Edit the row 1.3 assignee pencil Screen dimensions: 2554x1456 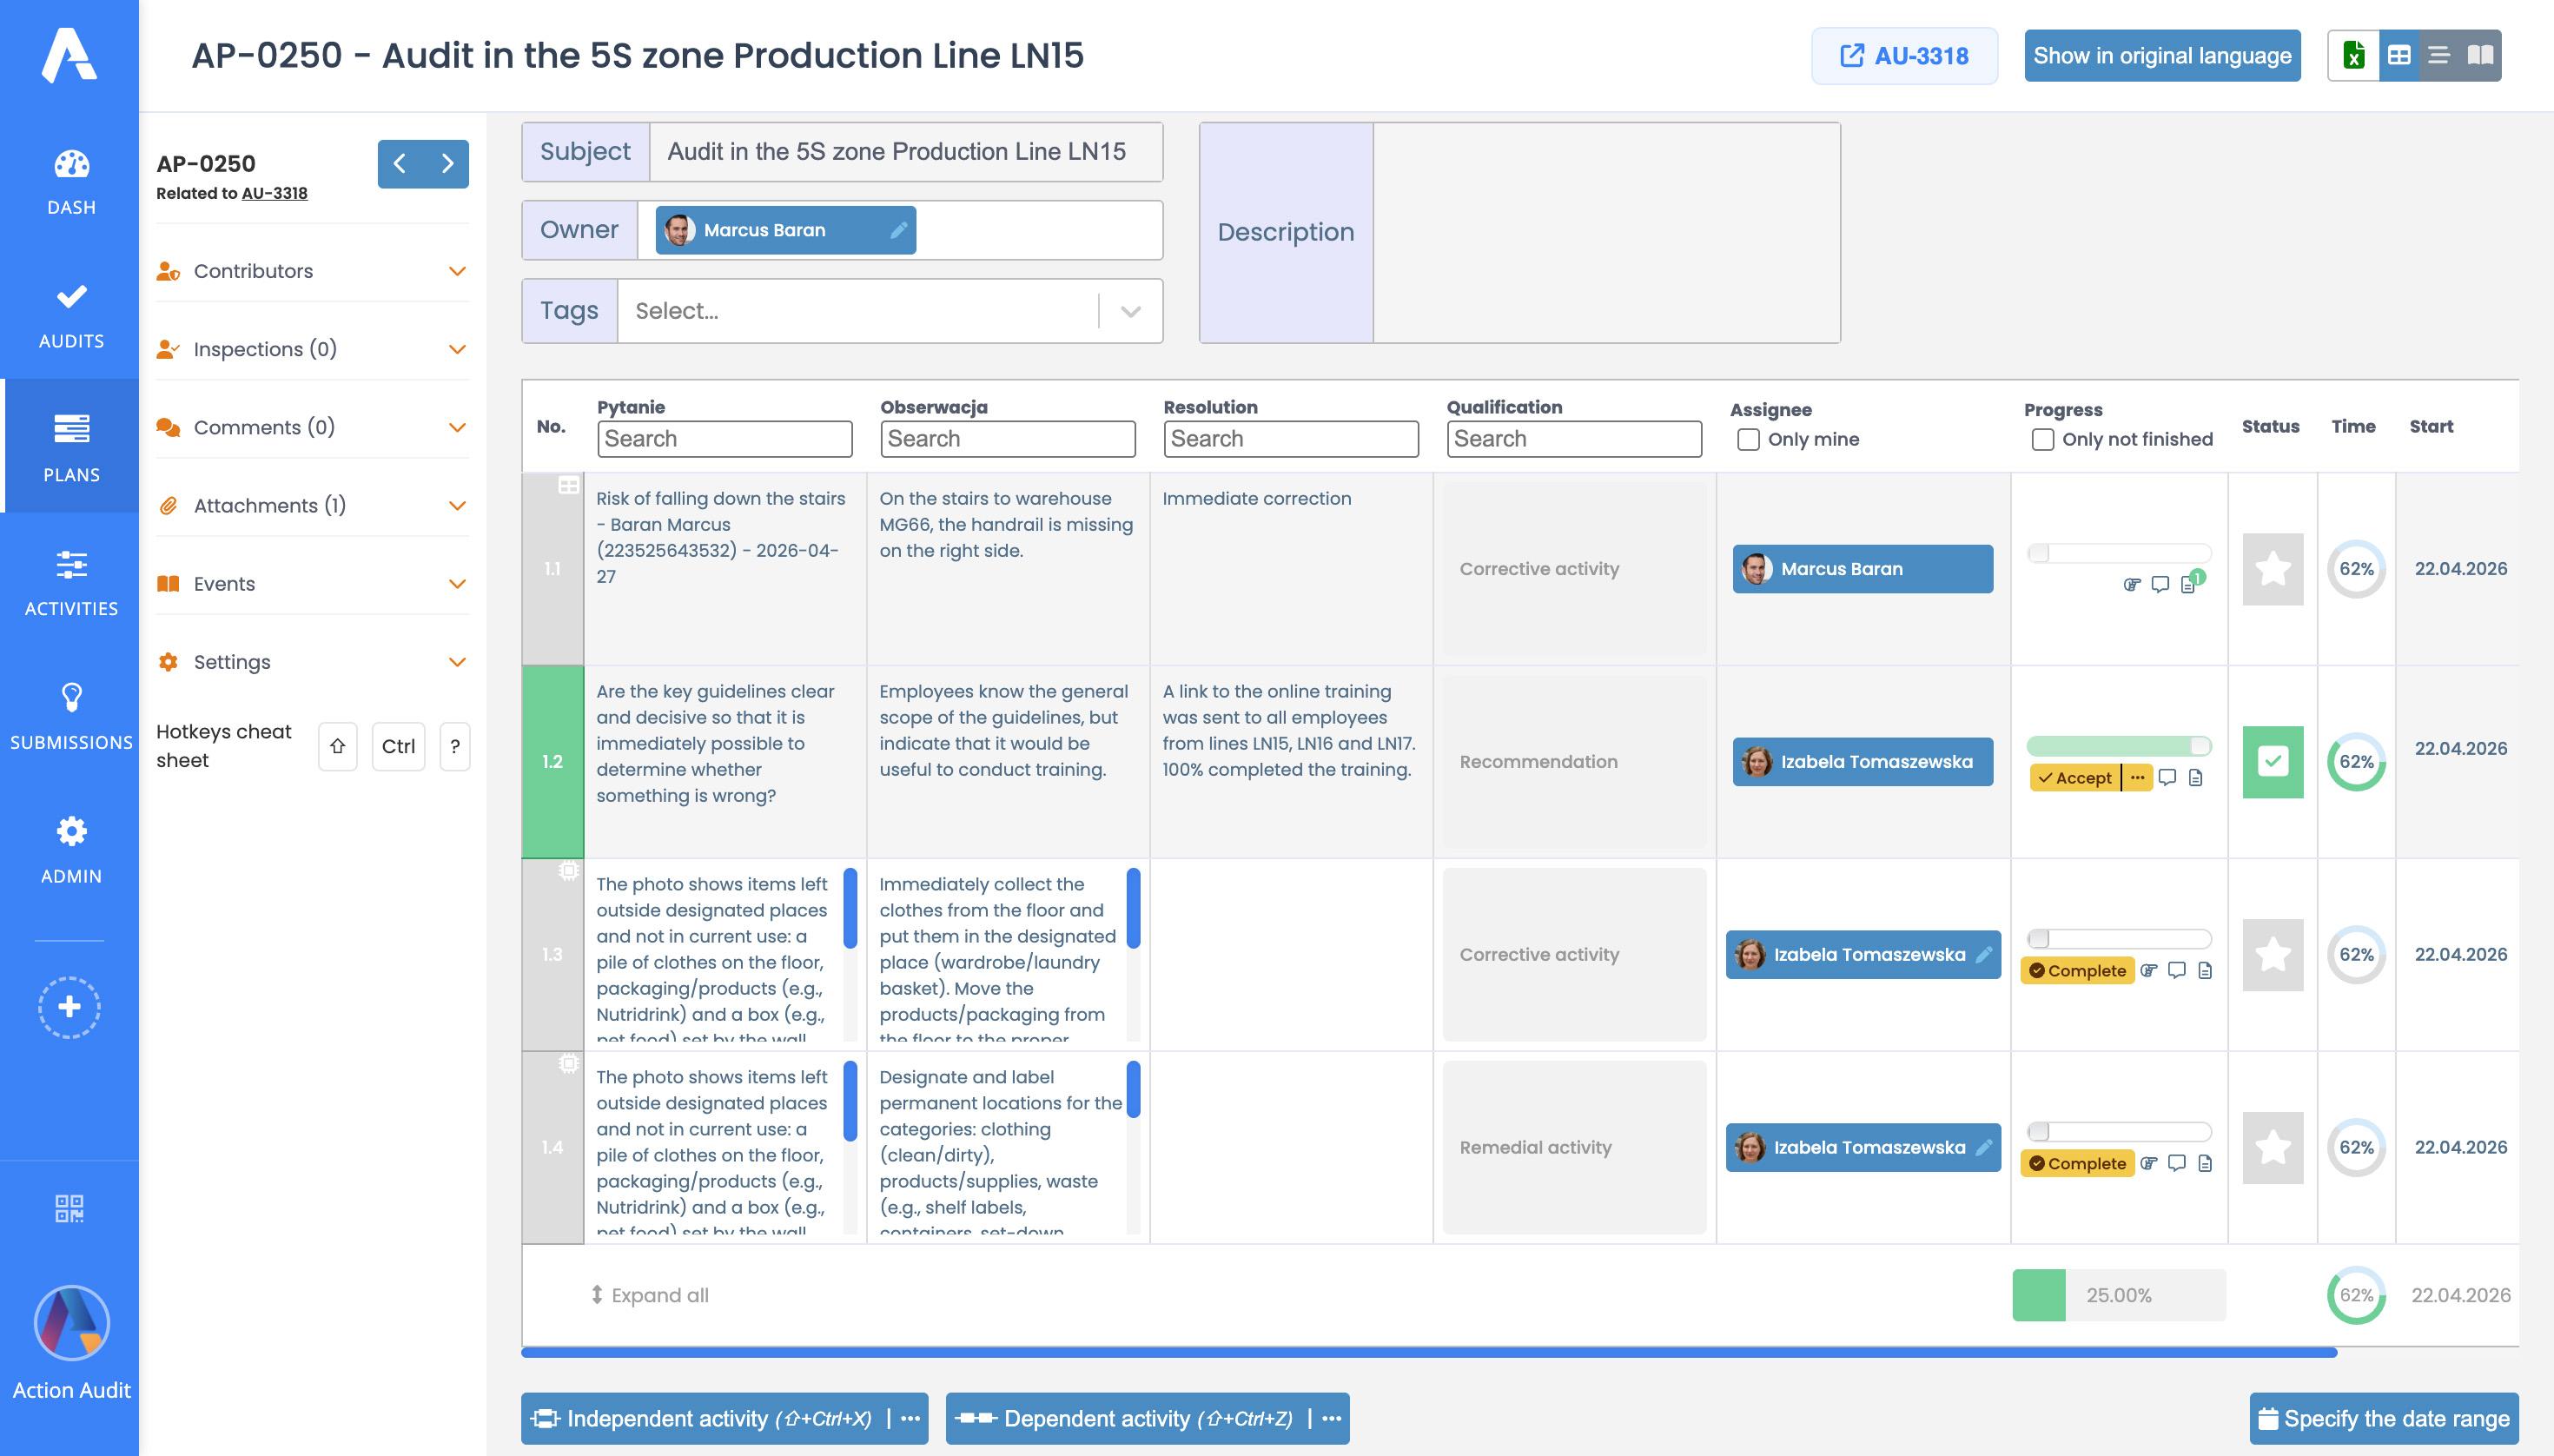1984,954
